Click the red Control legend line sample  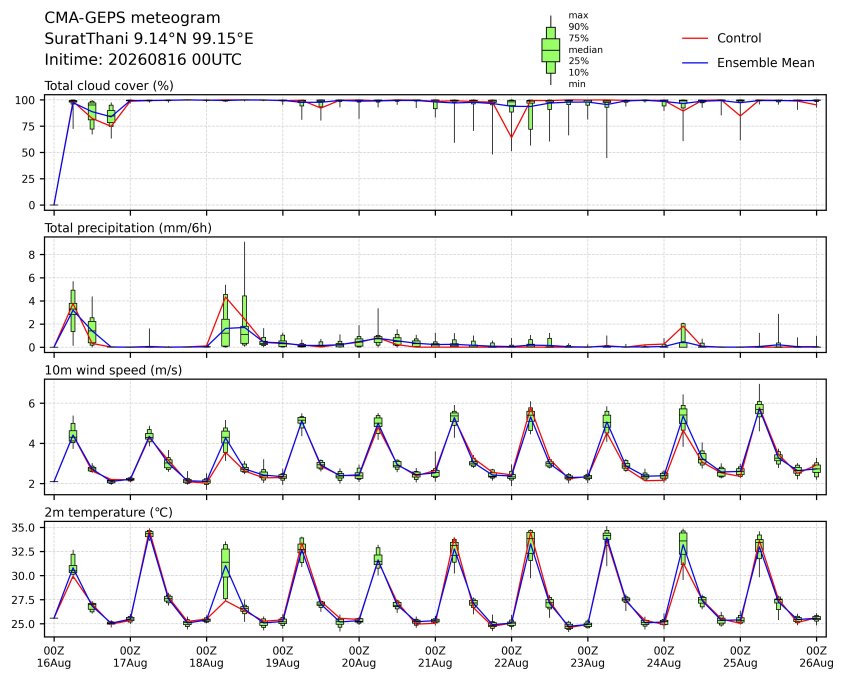click(x=695, y=38)
